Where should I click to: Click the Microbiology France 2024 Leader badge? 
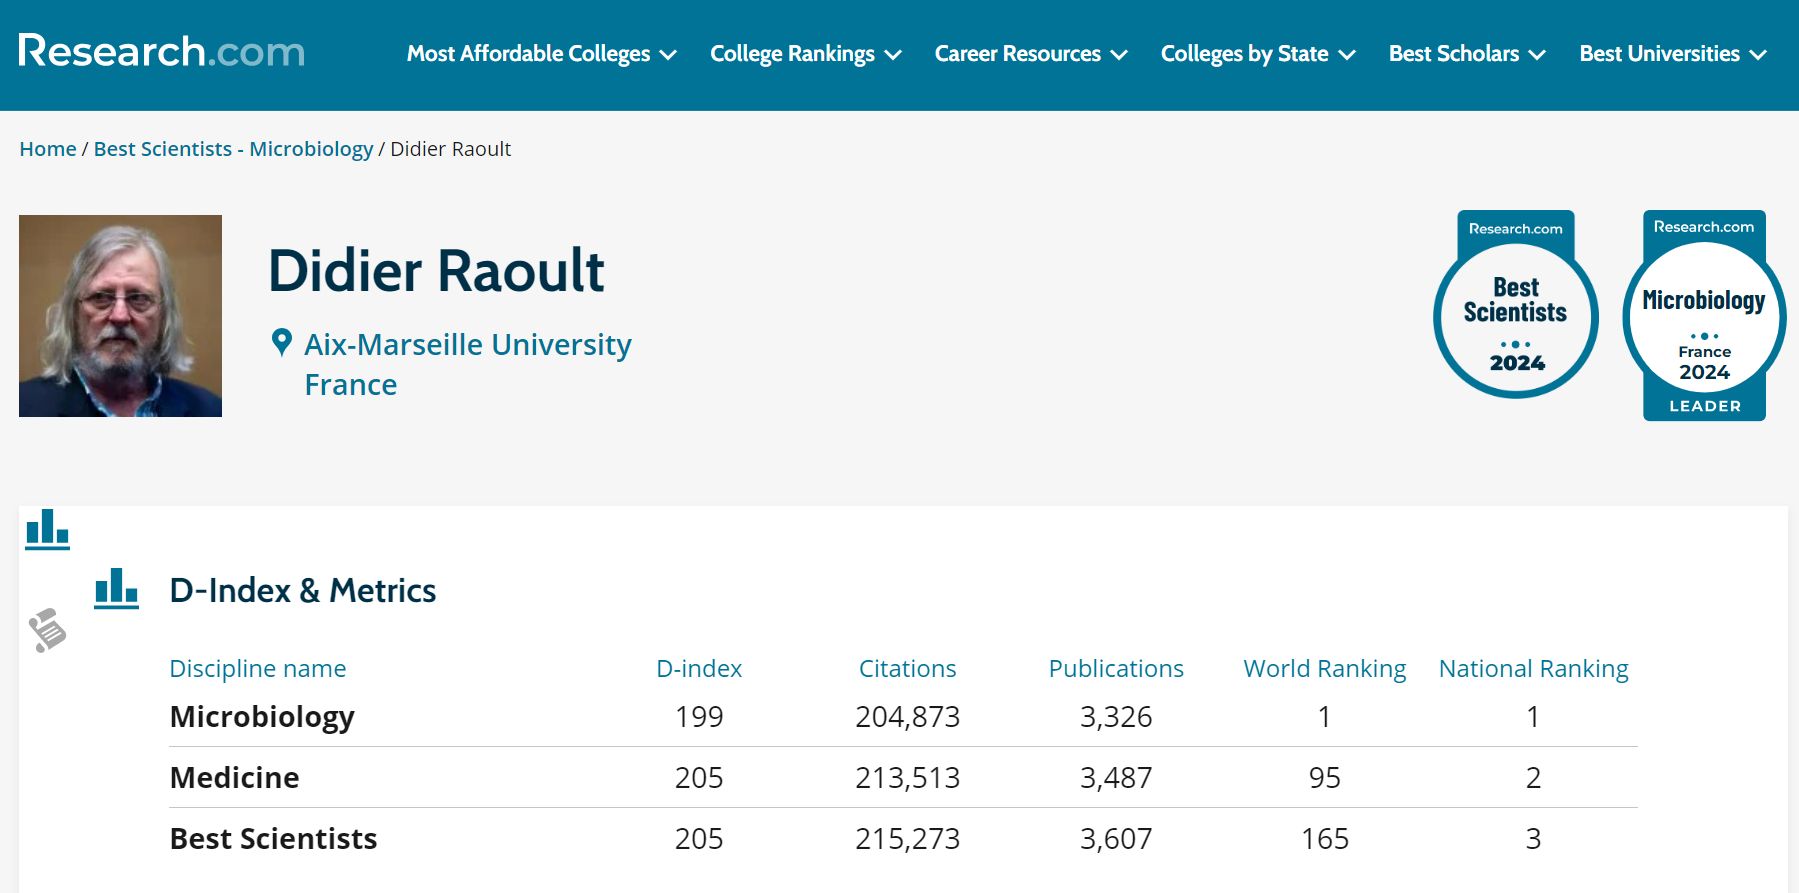click(x=1704, y=316)
